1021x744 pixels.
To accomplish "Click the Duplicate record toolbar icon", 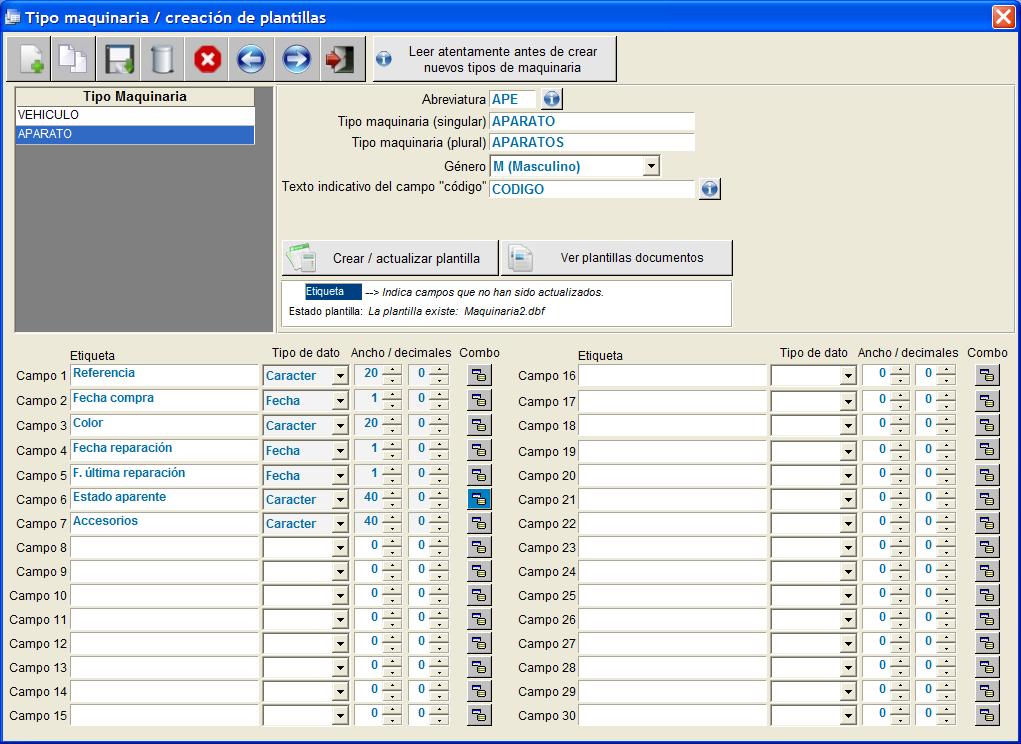I will tap(73, 59).
